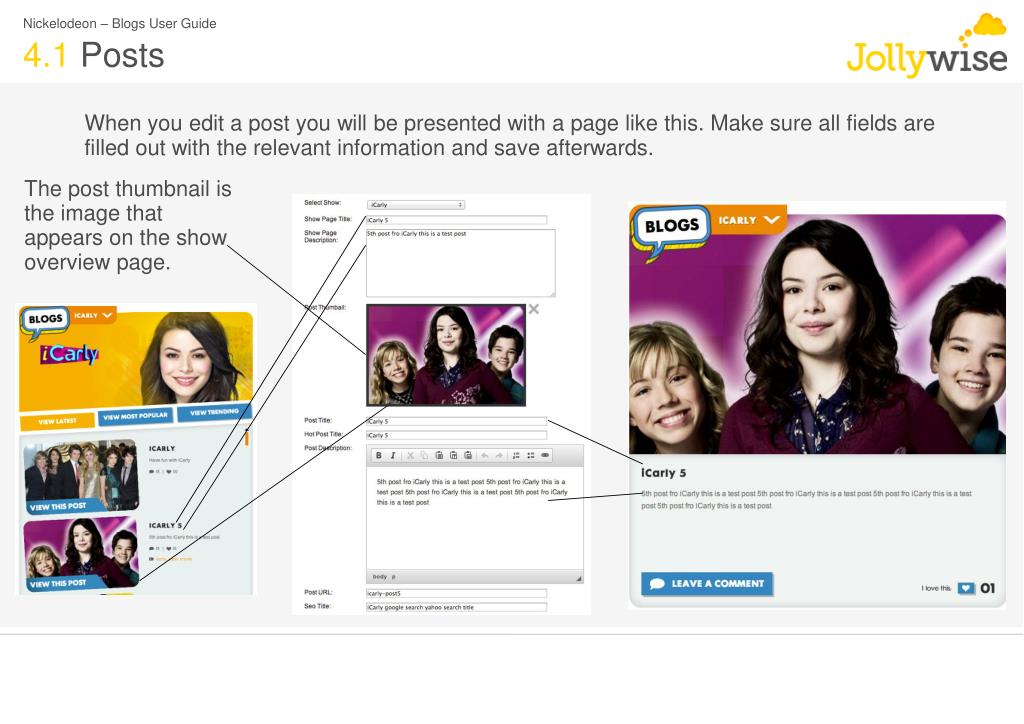Select the View Latest tab
The width and height of the screenshot is (1024, 724).
click(x=57, y=422)
